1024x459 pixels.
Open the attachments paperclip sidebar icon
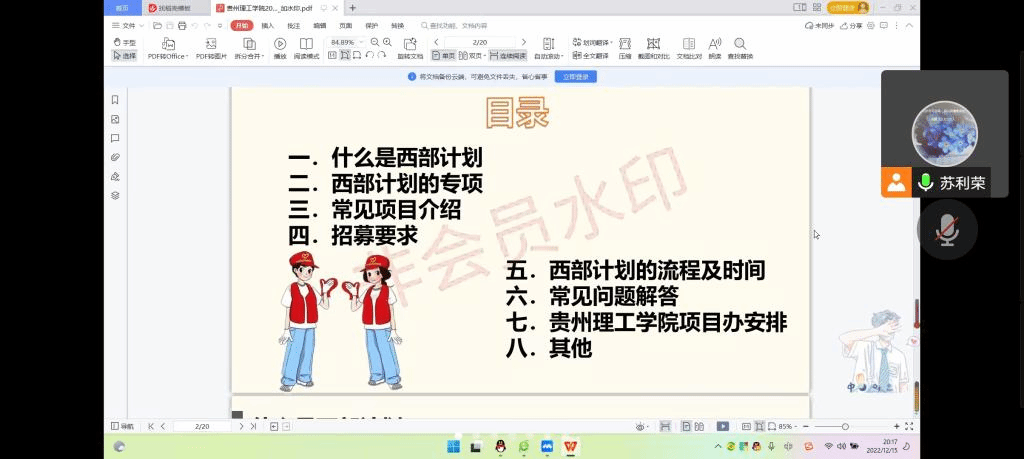point(115,157)
